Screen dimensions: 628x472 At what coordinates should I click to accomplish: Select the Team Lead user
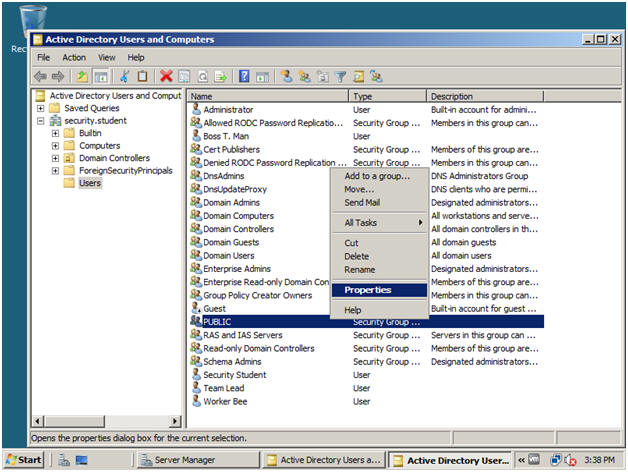tap(223, 388)
